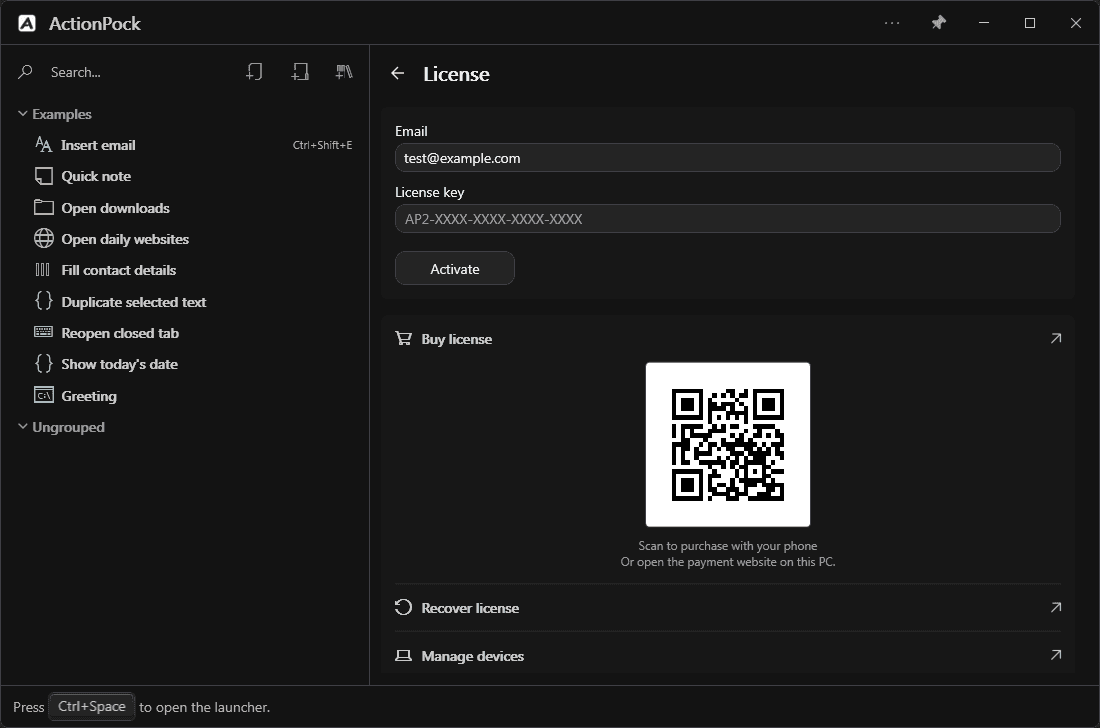The image size is (1100, 728).
Task: Click the add new group icon
Action: click(300, 72)
